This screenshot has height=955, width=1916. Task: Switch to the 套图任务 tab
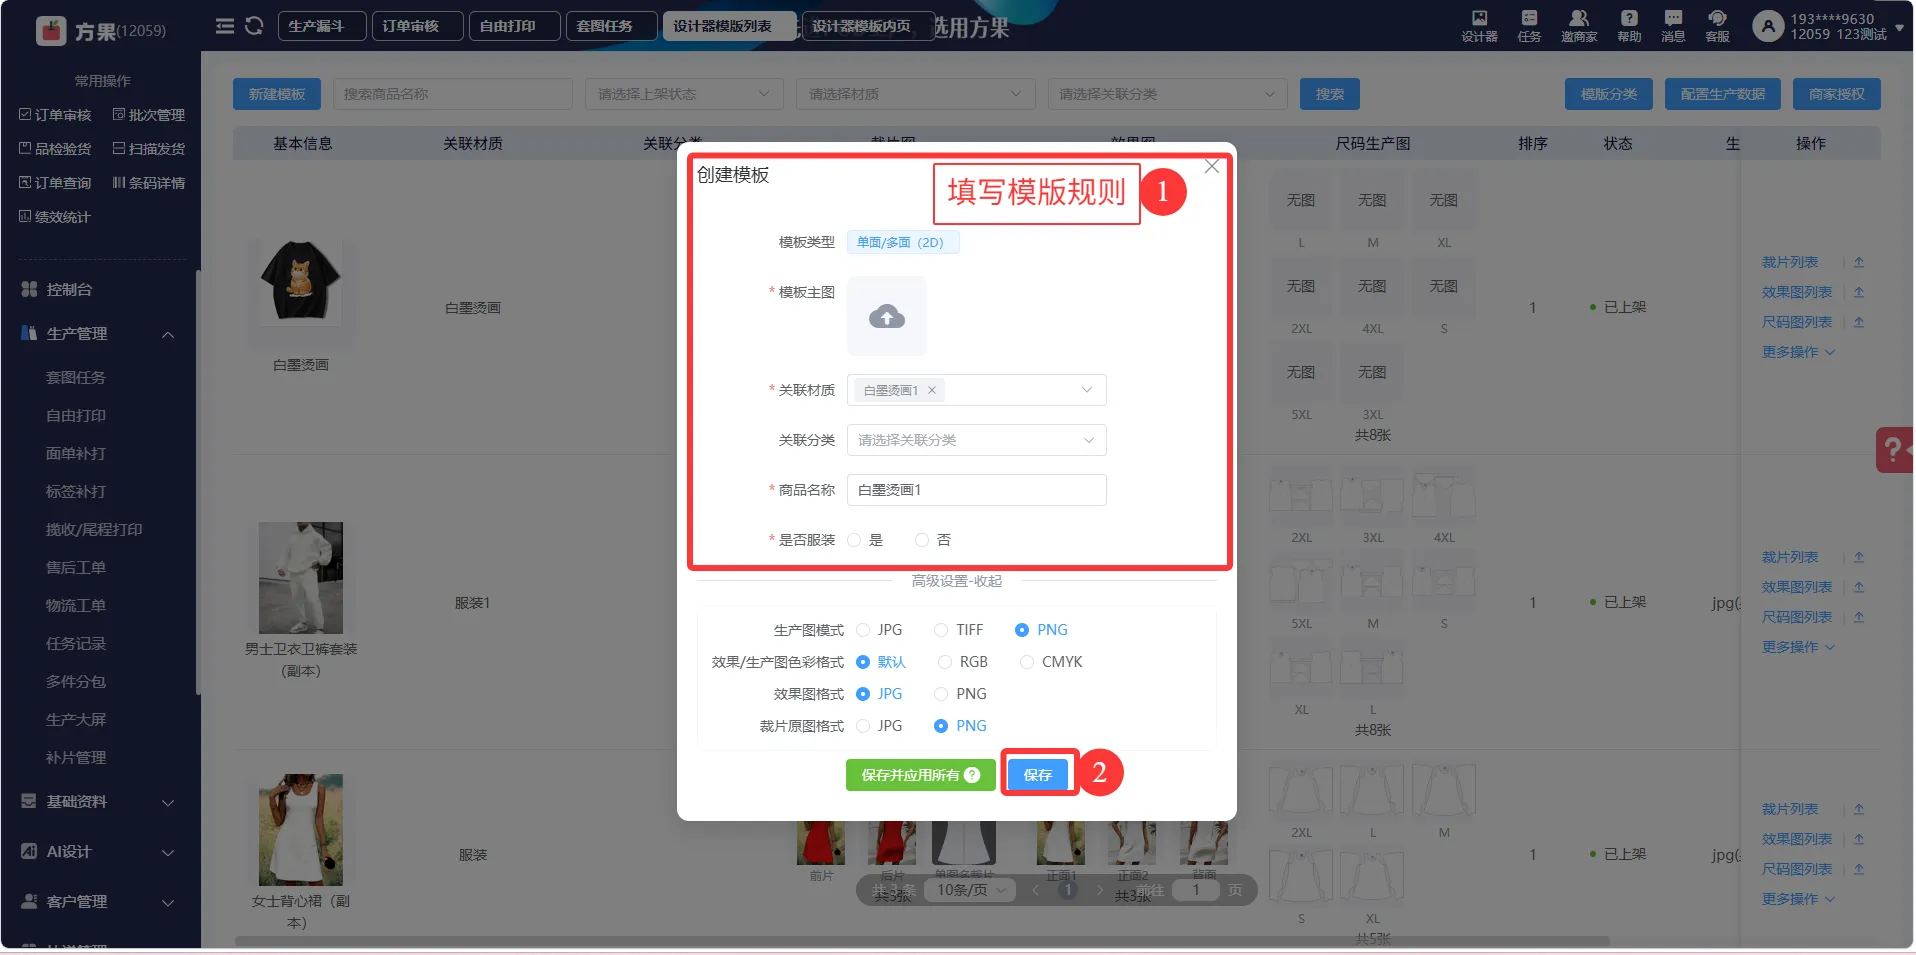point(611,26)
